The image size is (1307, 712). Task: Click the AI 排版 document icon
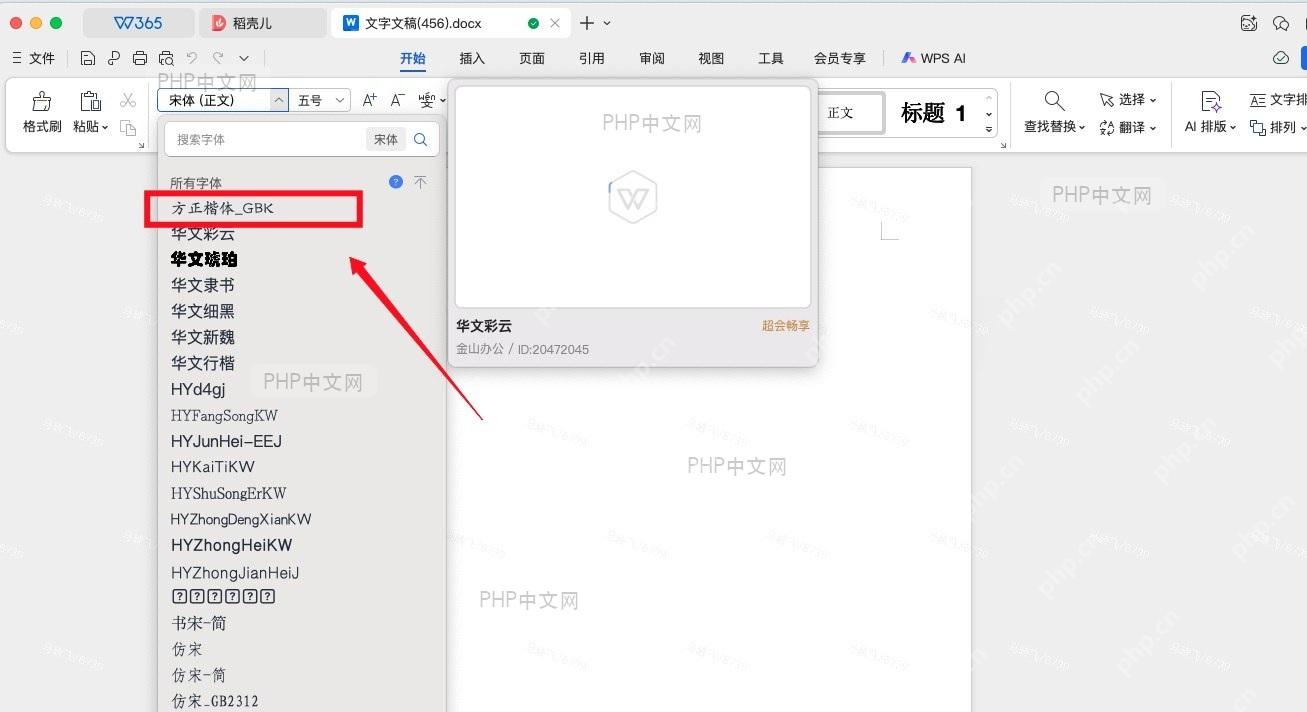(1211, 101)
